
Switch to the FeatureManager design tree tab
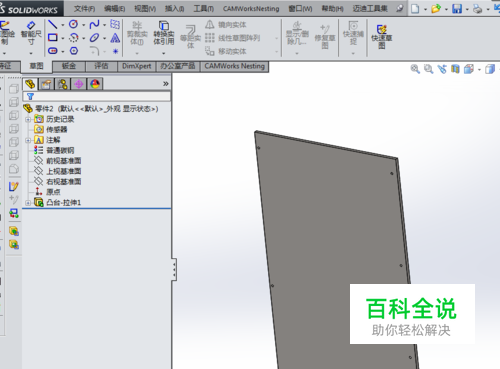point(30,84)
